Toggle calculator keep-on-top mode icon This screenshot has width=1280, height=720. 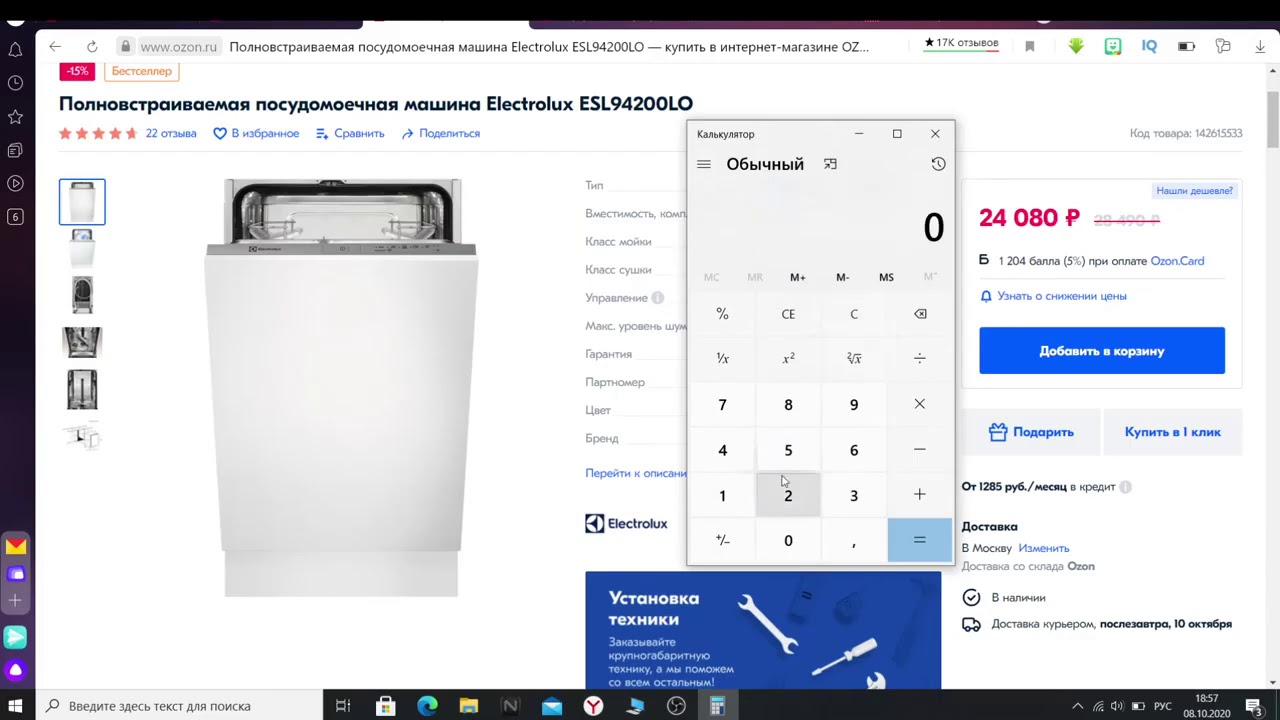(x=830, y=164)
